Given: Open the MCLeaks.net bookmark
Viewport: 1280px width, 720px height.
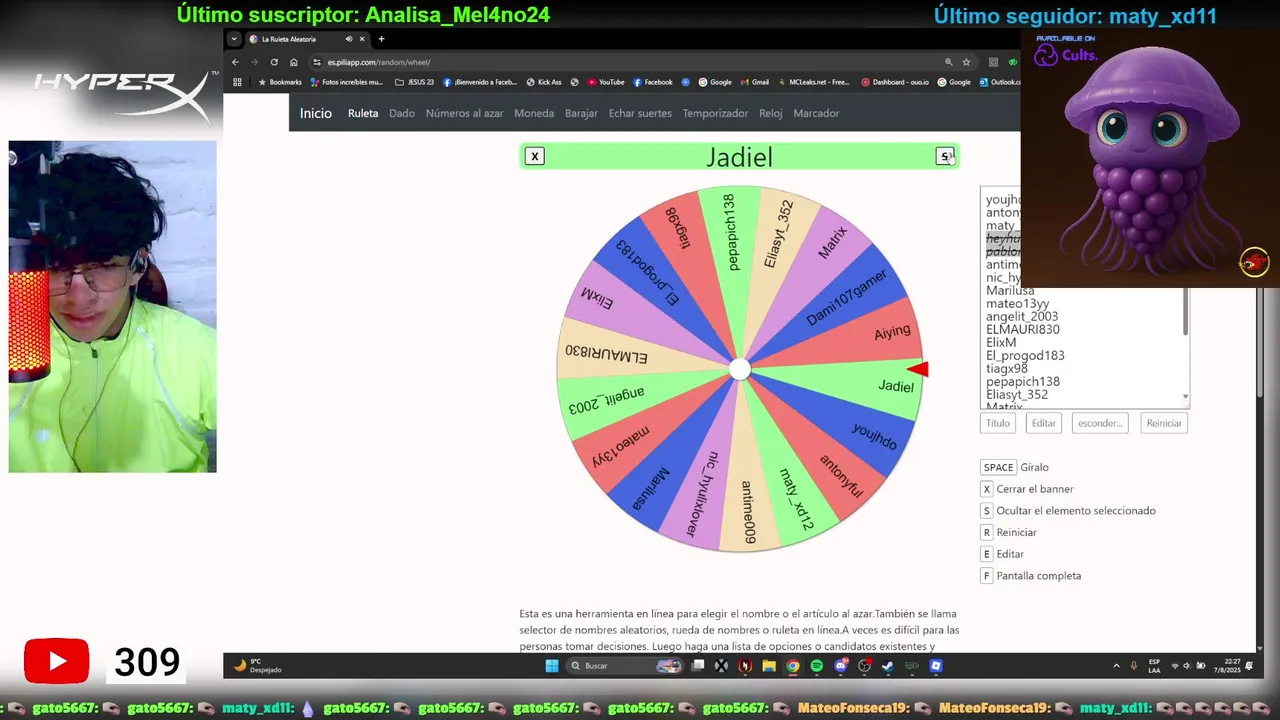Looking at the screenshot, I should [x=813, y=82].
